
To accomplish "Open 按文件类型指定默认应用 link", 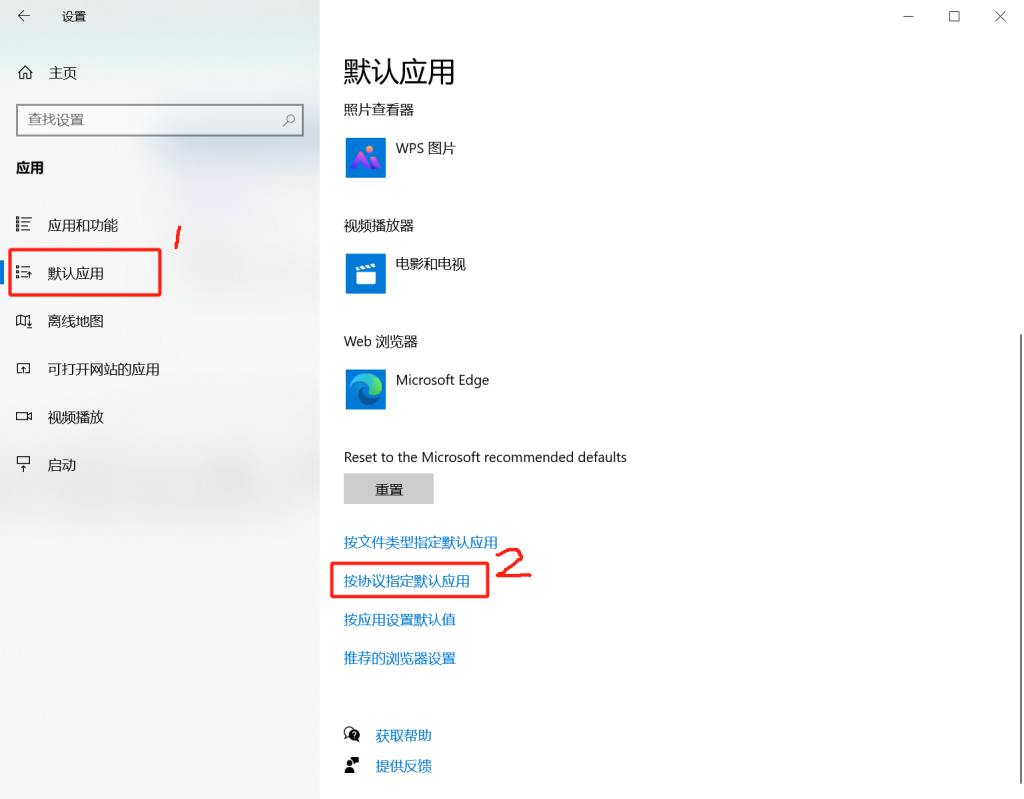I will 420,542.
